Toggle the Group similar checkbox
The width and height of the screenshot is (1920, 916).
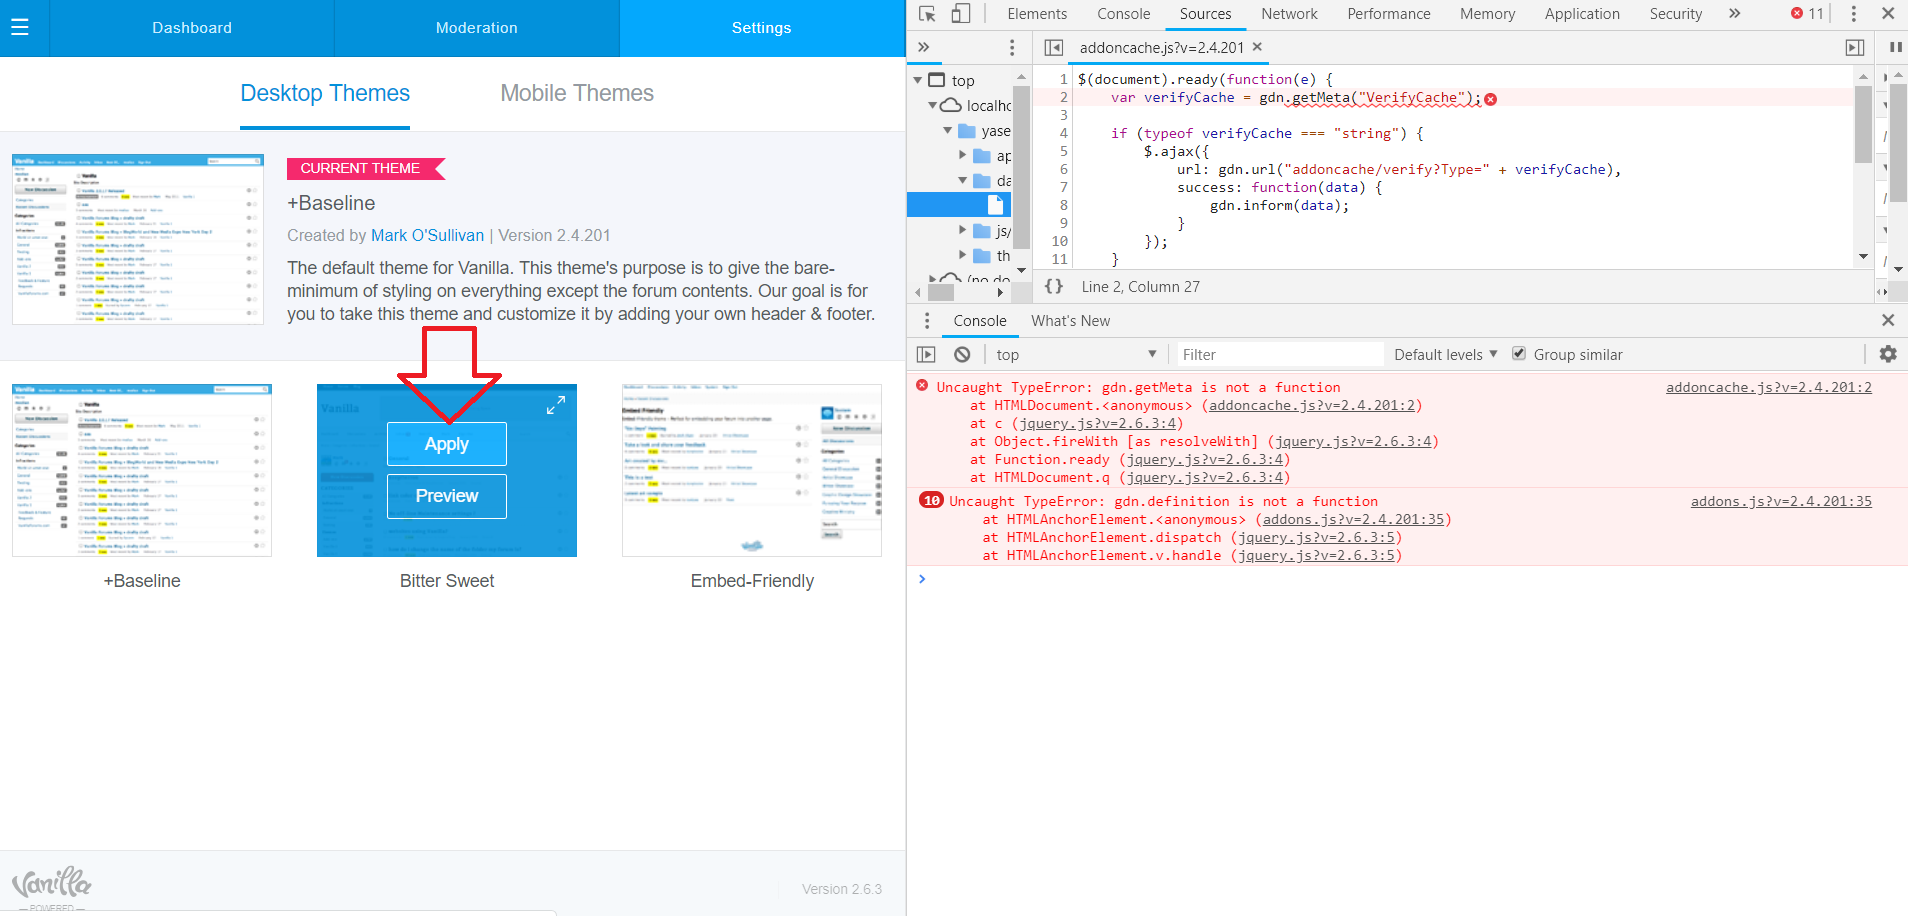1519,354
